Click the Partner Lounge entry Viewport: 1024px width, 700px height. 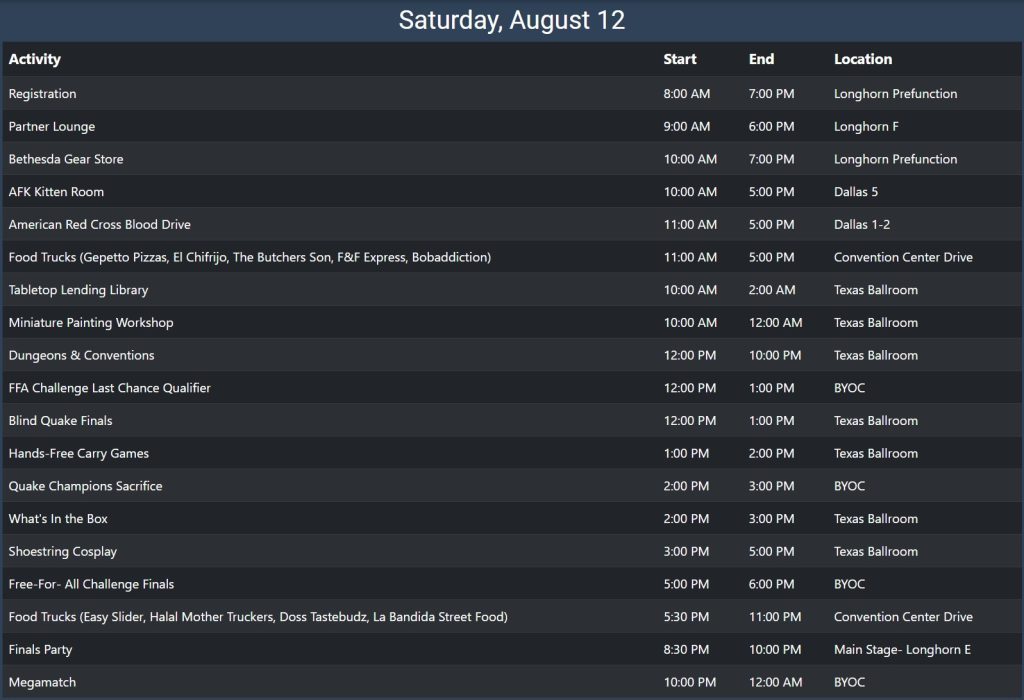pos(52,127)
